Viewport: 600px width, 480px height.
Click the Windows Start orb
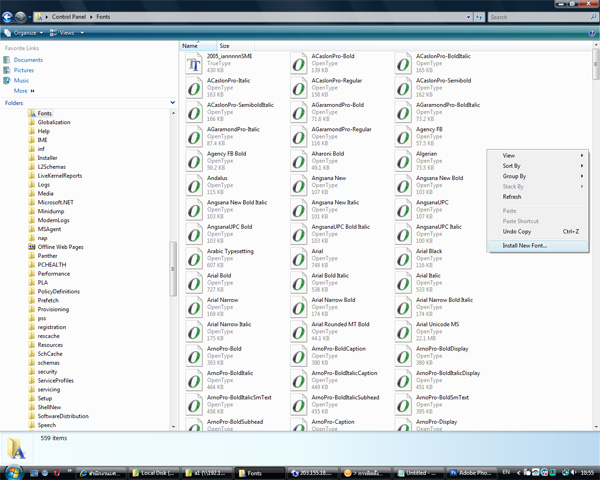pyautogui.click(x=13, y=473)
